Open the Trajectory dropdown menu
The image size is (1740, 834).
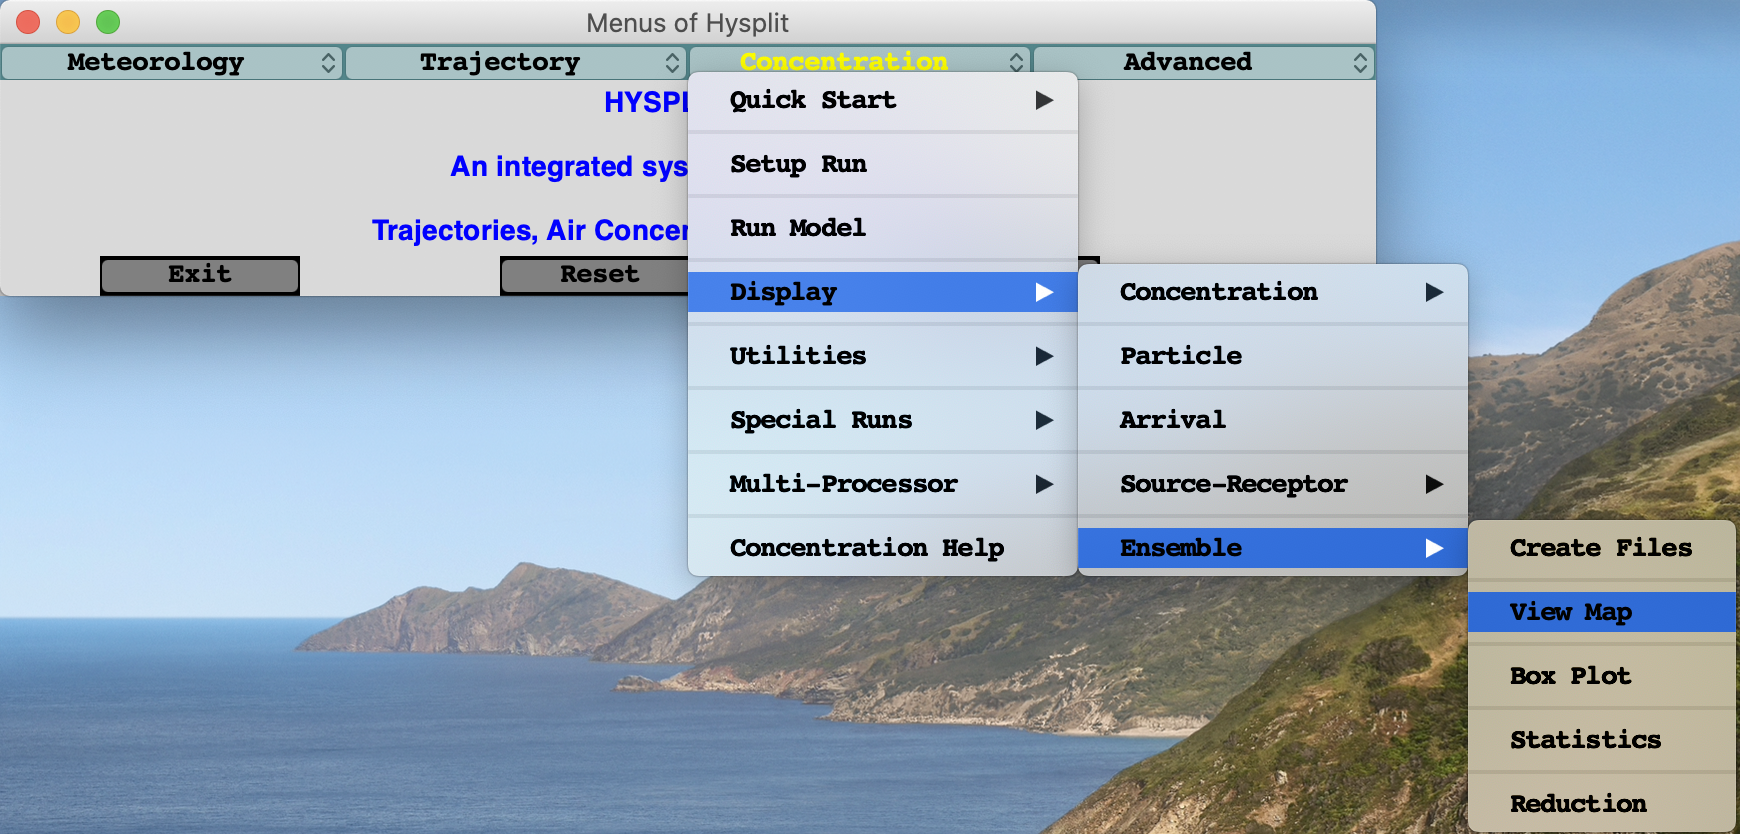pos(515,62)
